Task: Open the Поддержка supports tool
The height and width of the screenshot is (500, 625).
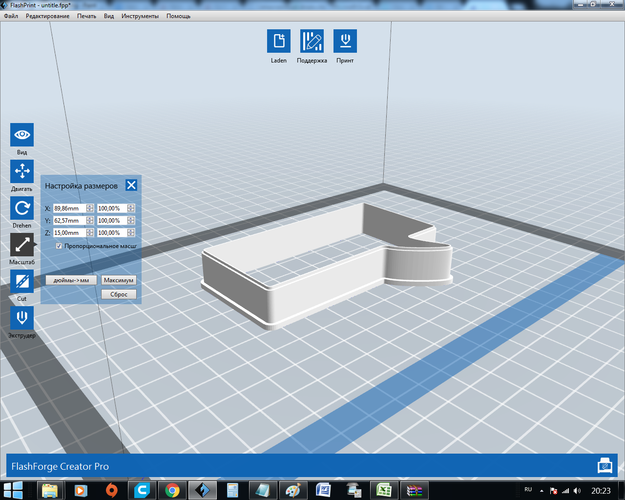Action: click(312, 41)
